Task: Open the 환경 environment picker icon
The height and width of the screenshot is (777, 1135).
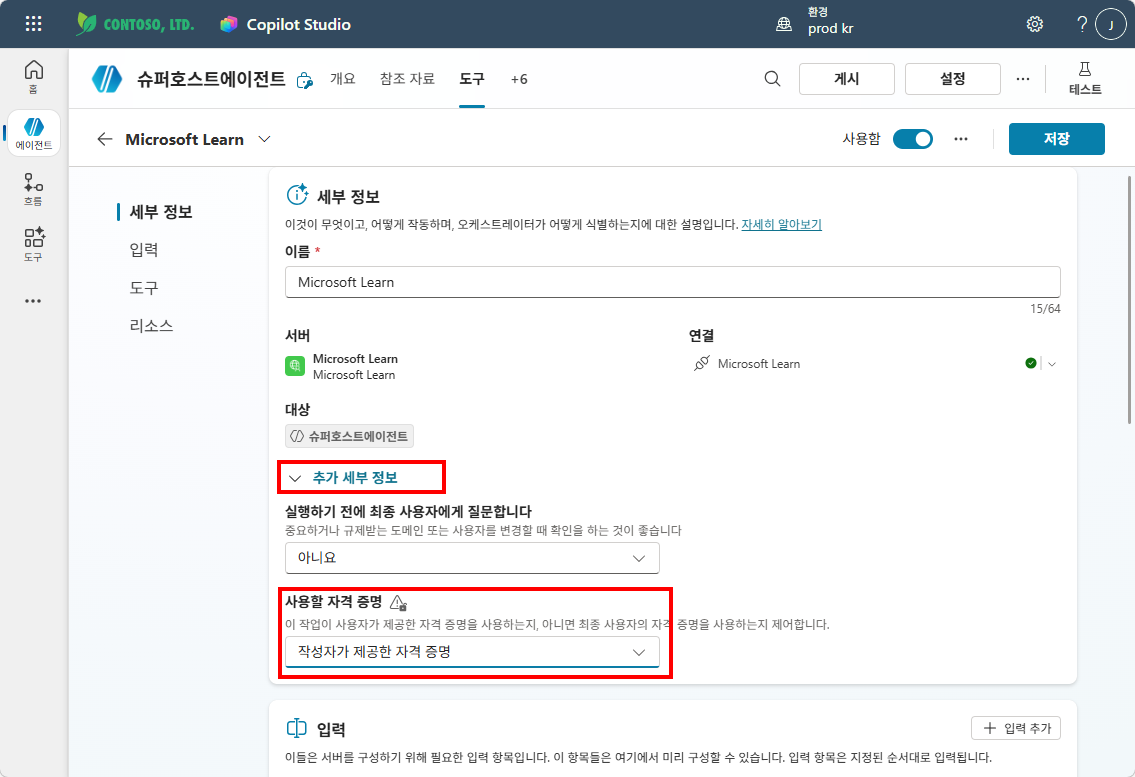Action: pyautogui.click(x=784, y=24)
